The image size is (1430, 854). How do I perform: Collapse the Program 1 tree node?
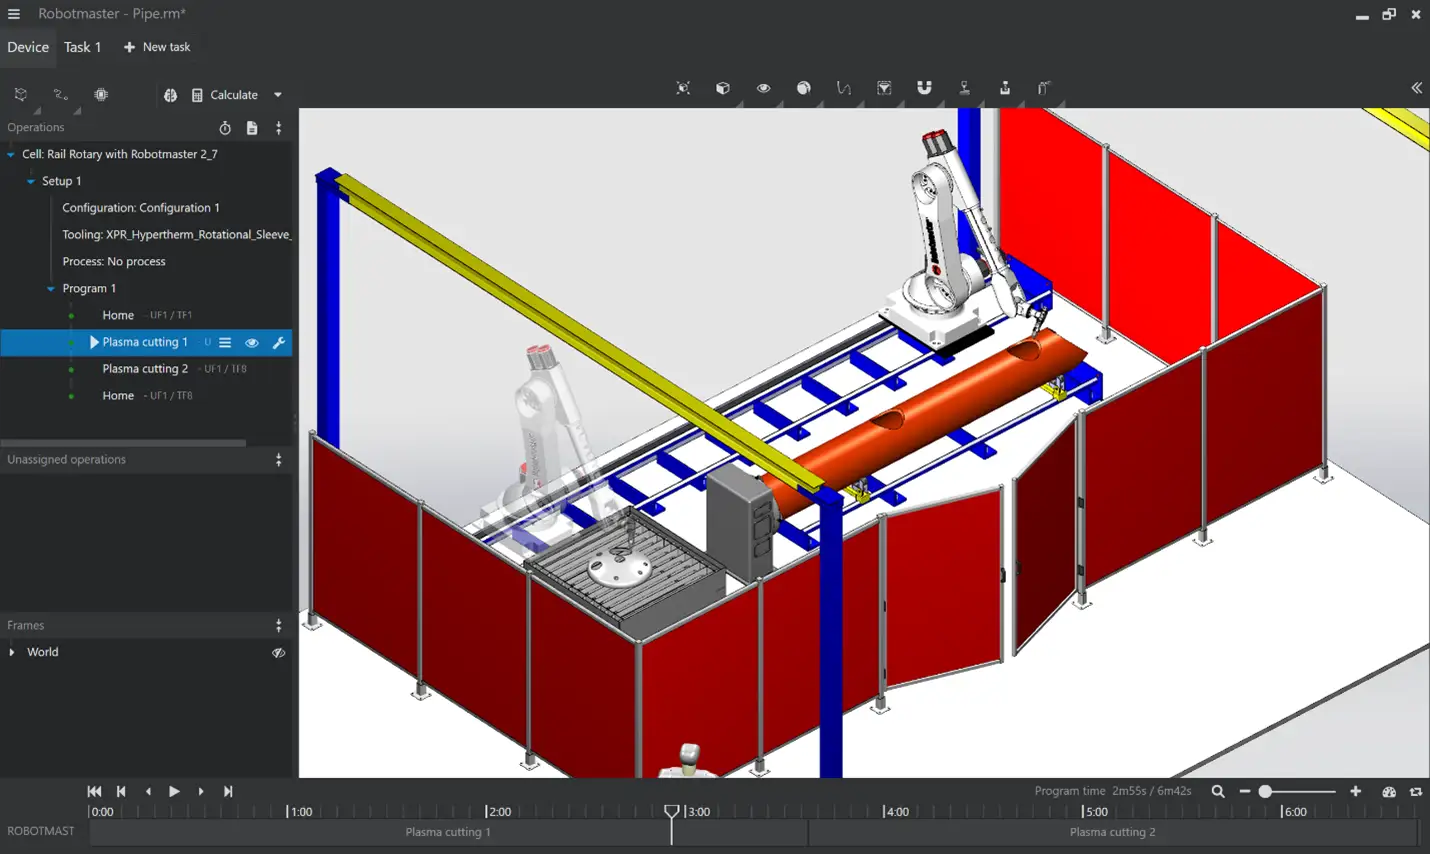(x=51, y=289)
